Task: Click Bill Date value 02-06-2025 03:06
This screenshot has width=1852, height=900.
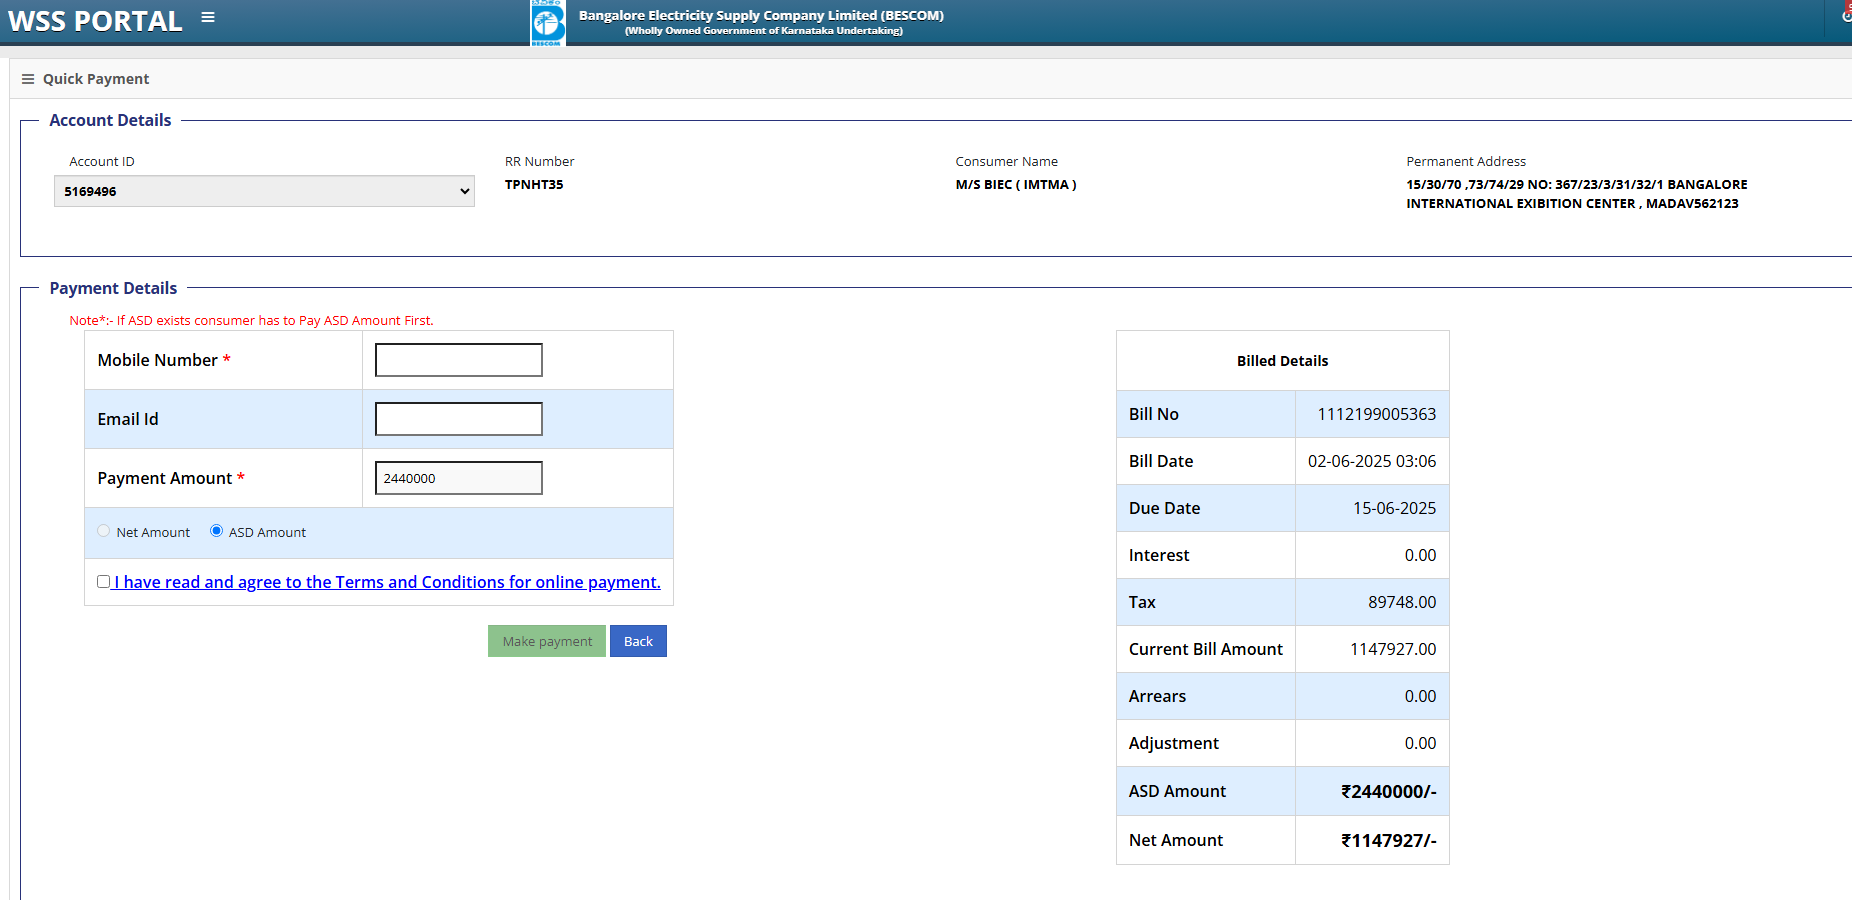Action: (1372, 461)
